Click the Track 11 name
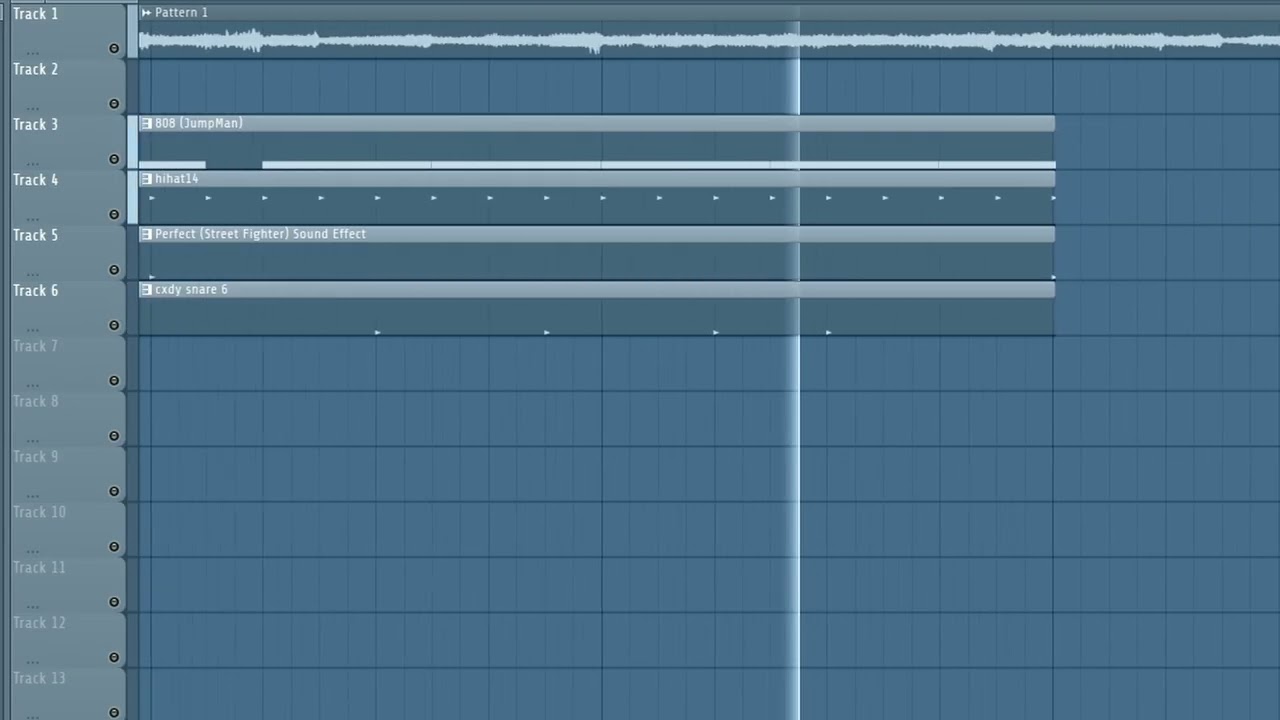Screen dimensions: 1280x720 [39, 567]
